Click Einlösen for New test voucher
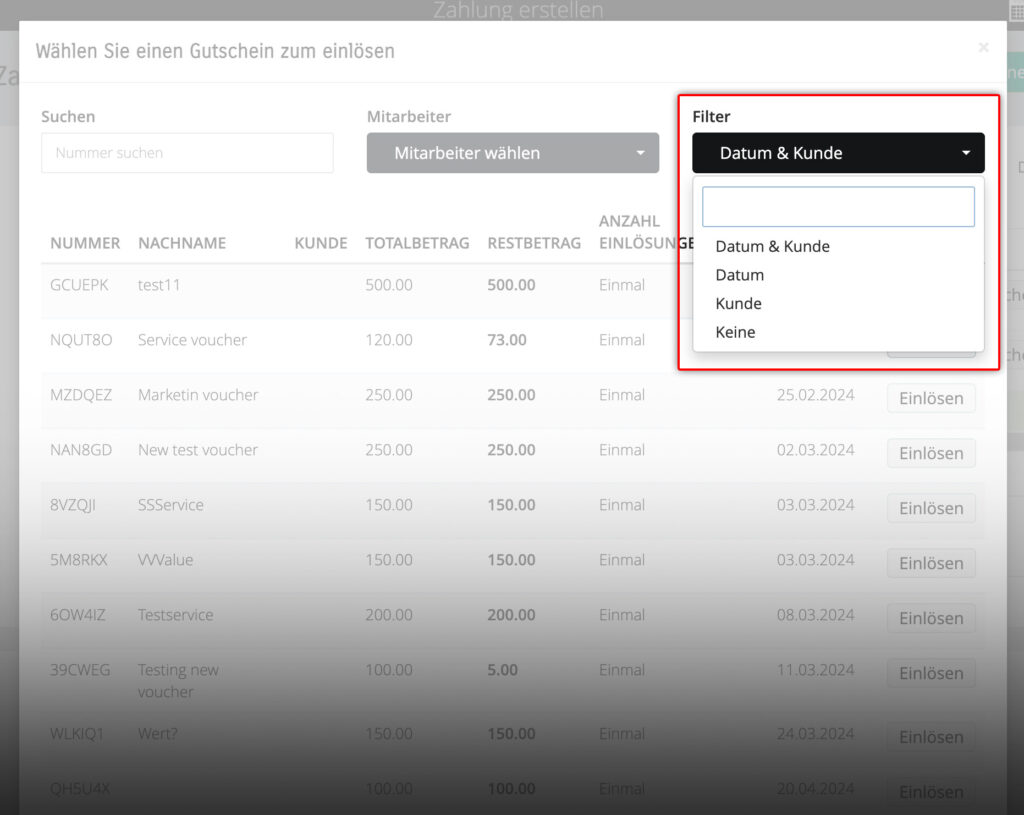The height and width of the screenshot is (815, 1024). [x=930, y=453]
